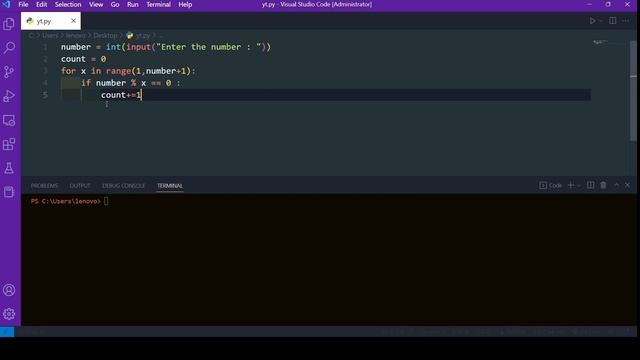Open the new terminal launch profile dropdown

(x=579, y=185)
